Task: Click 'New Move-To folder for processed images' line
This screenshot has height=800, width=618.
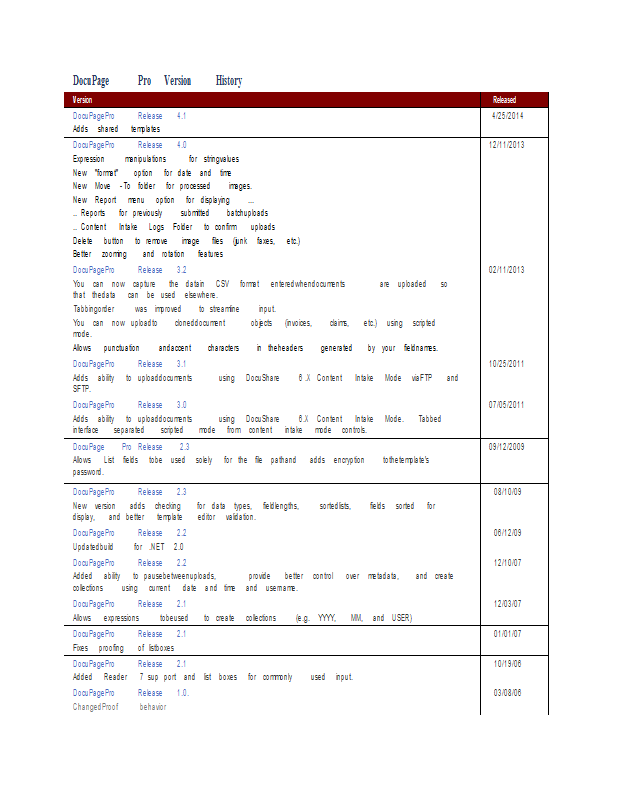Action: 162,186
